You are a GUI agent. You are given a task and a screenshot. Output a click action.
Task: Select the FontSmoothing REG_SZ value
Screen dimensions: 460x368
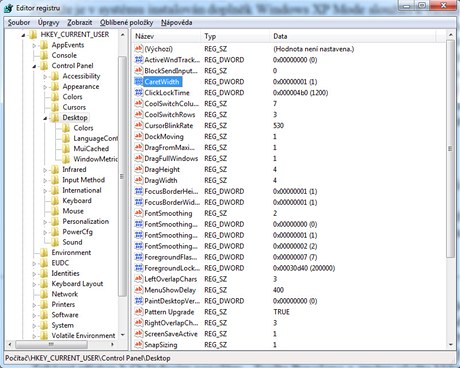click(168, 213)
